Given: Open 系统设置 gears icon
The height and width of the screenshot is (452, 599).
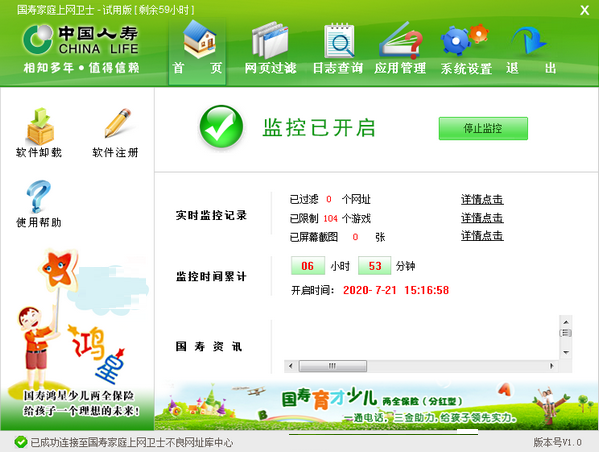Looking at the screenshot, I should [x=464, y=40].
